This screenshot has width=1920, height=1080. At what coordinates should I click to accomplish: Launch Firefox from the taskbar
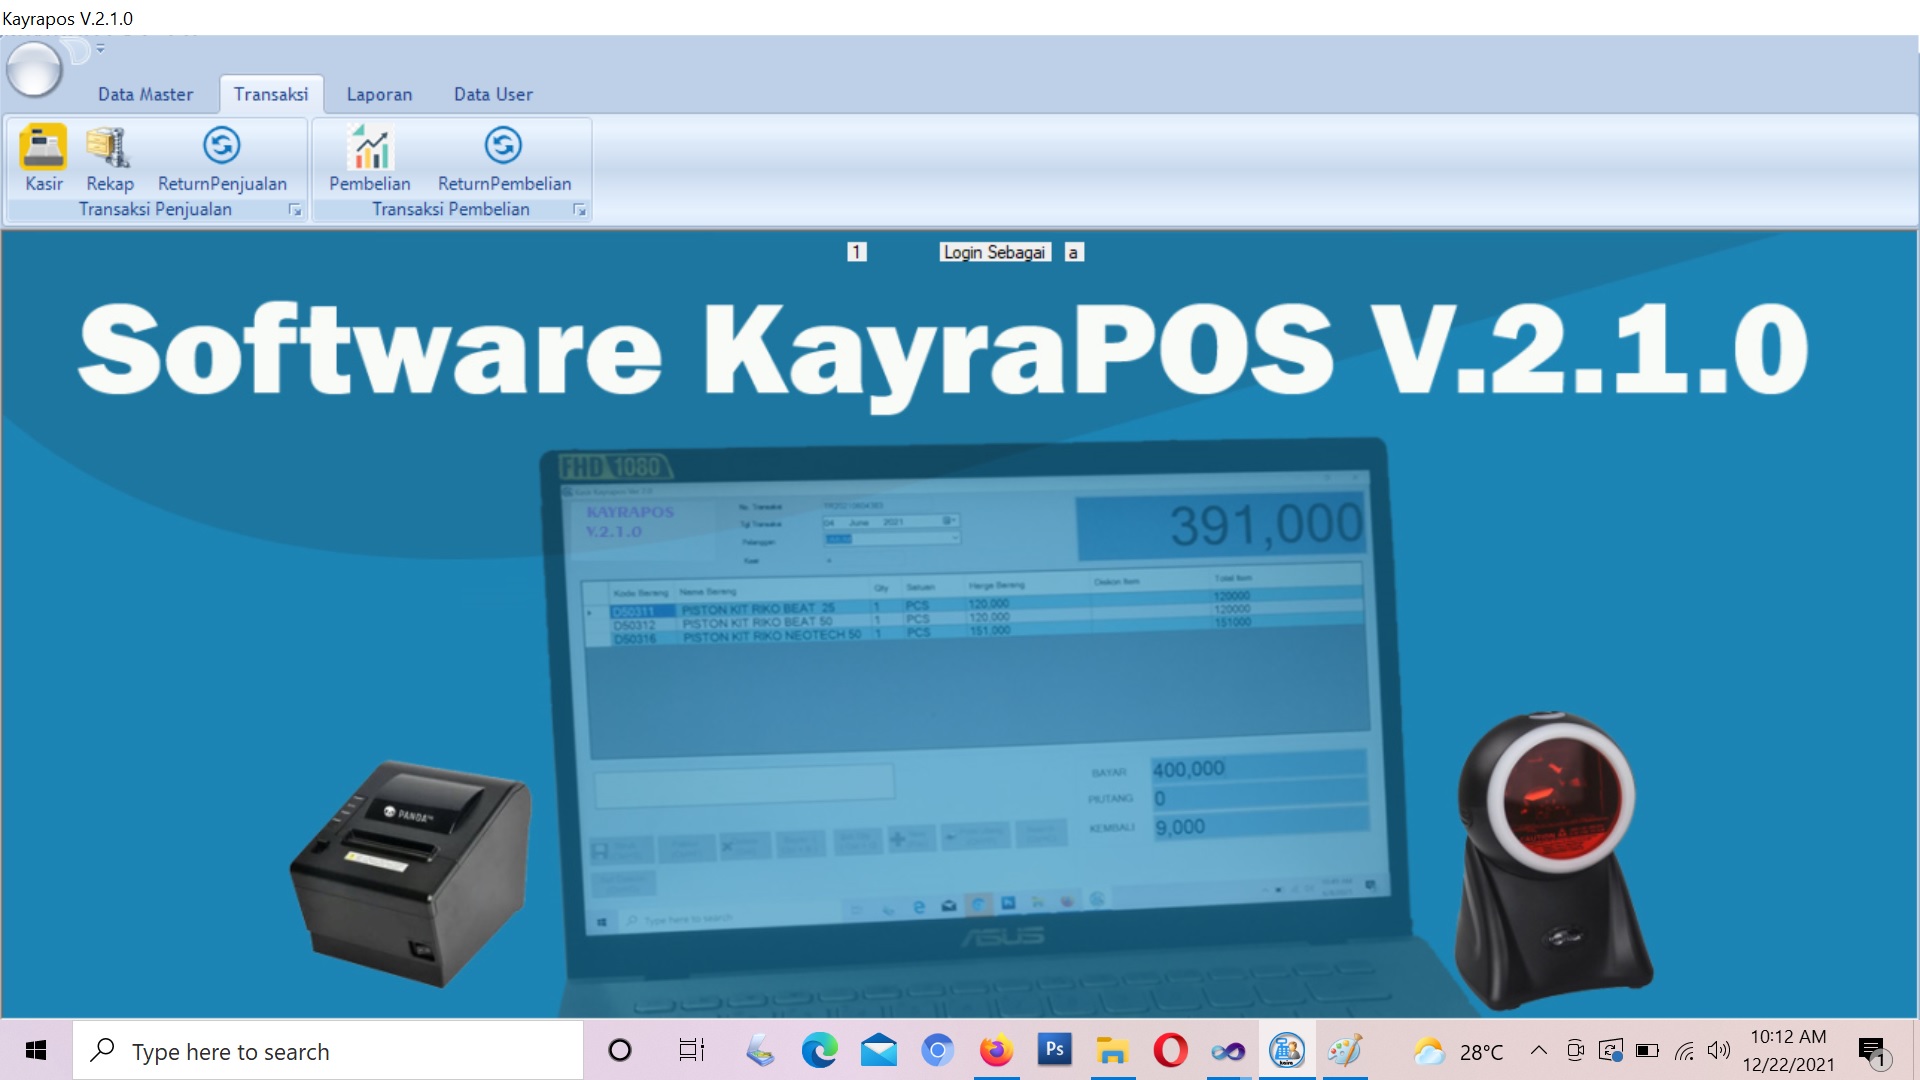point(996,1050)
